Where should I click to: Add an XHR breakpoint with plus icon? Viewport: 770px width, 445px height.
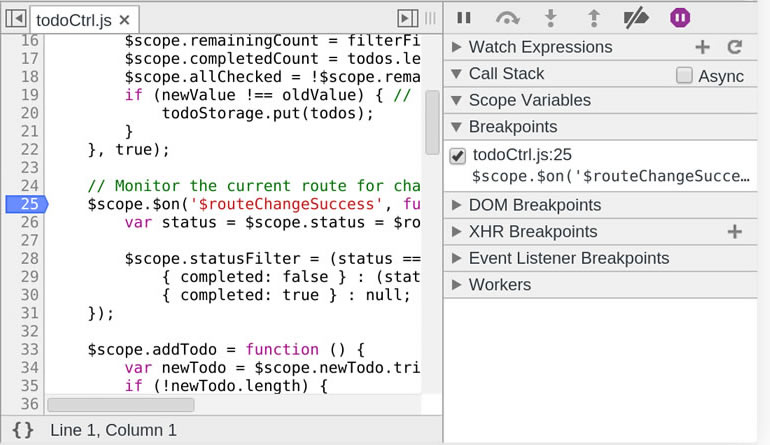point(735,232)
